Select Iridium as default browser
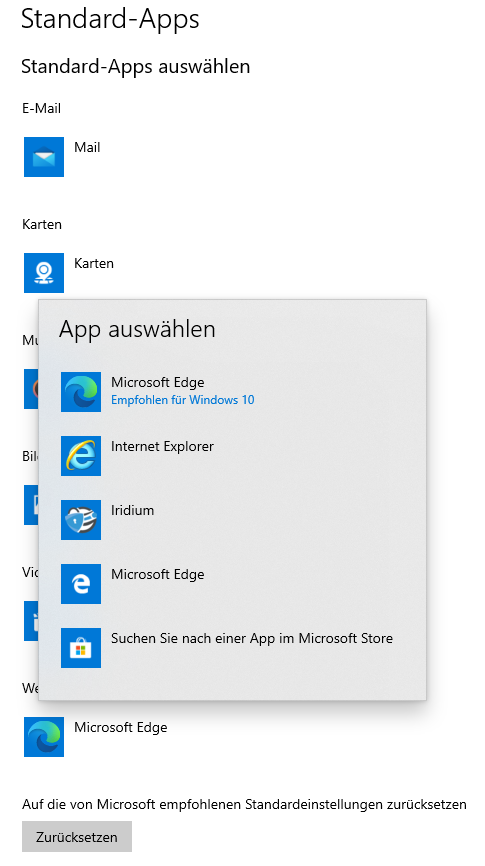This screenshot has width=485, height=866. [133, 510]
